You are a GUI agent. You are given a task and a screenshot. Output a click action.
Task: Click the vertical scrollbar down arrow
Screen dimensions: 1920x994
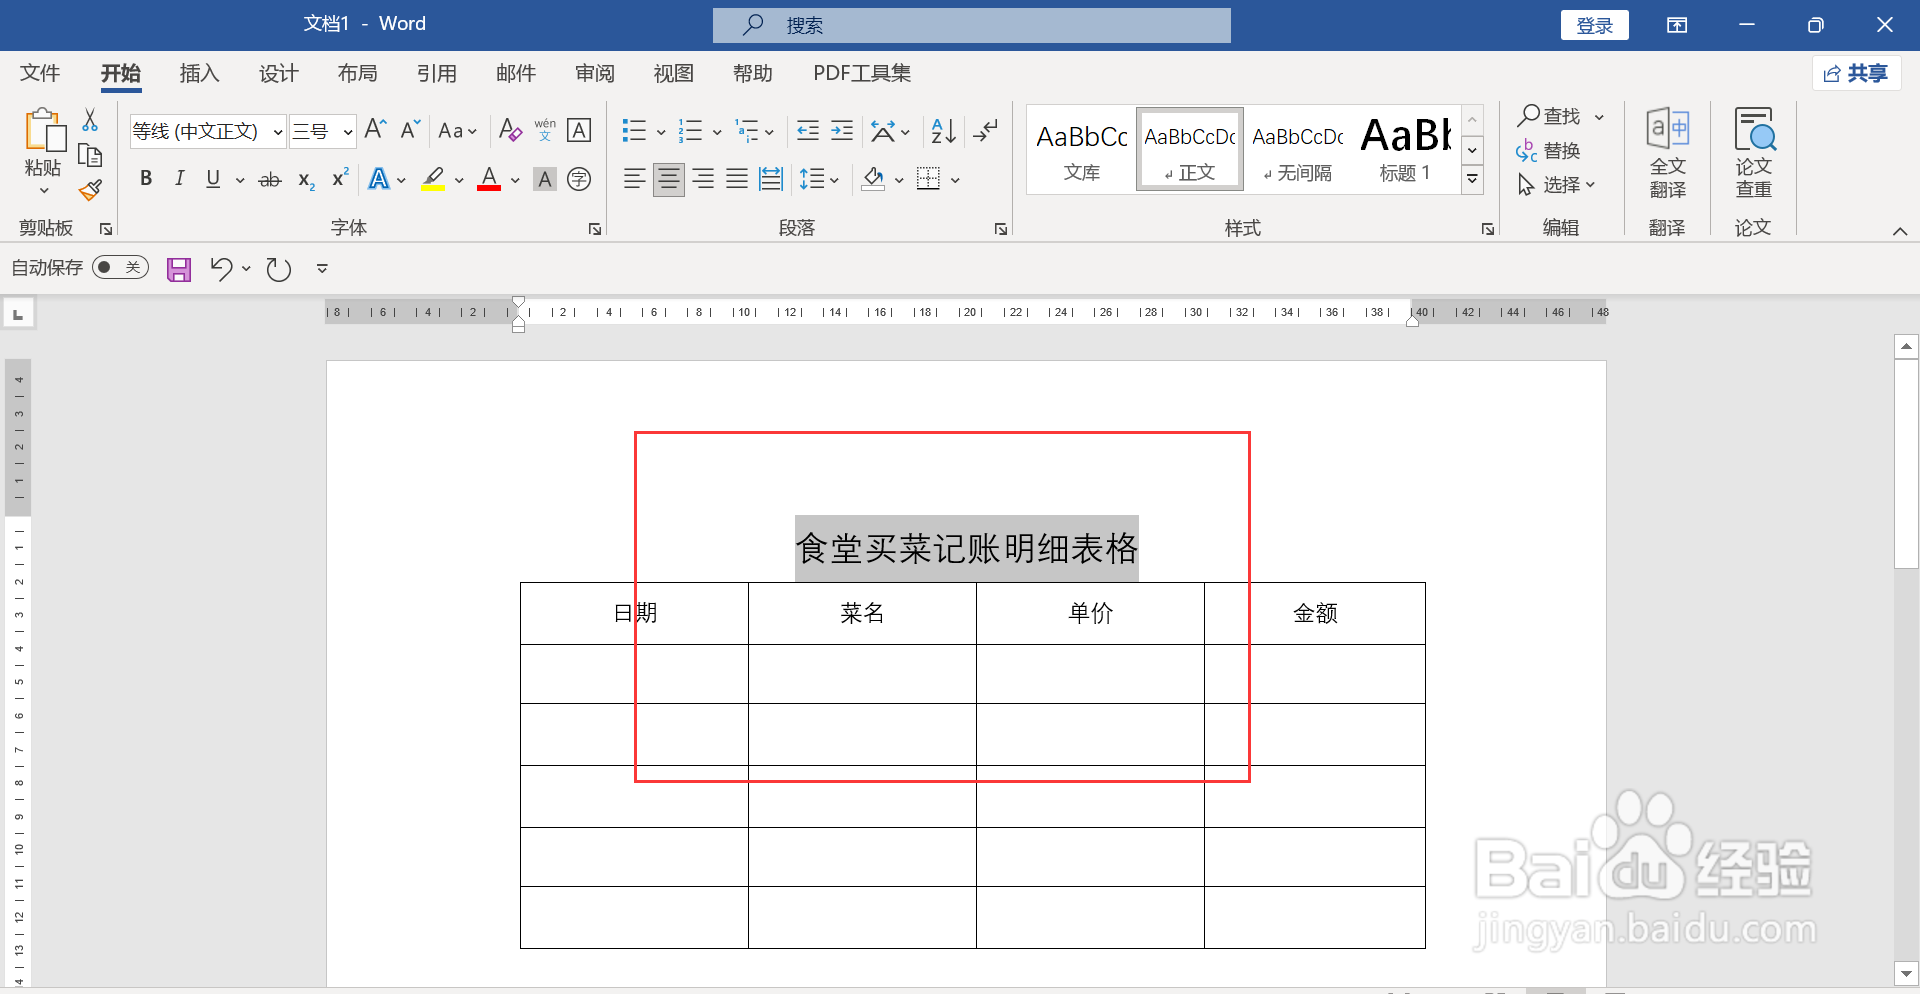click(1906, 973)
